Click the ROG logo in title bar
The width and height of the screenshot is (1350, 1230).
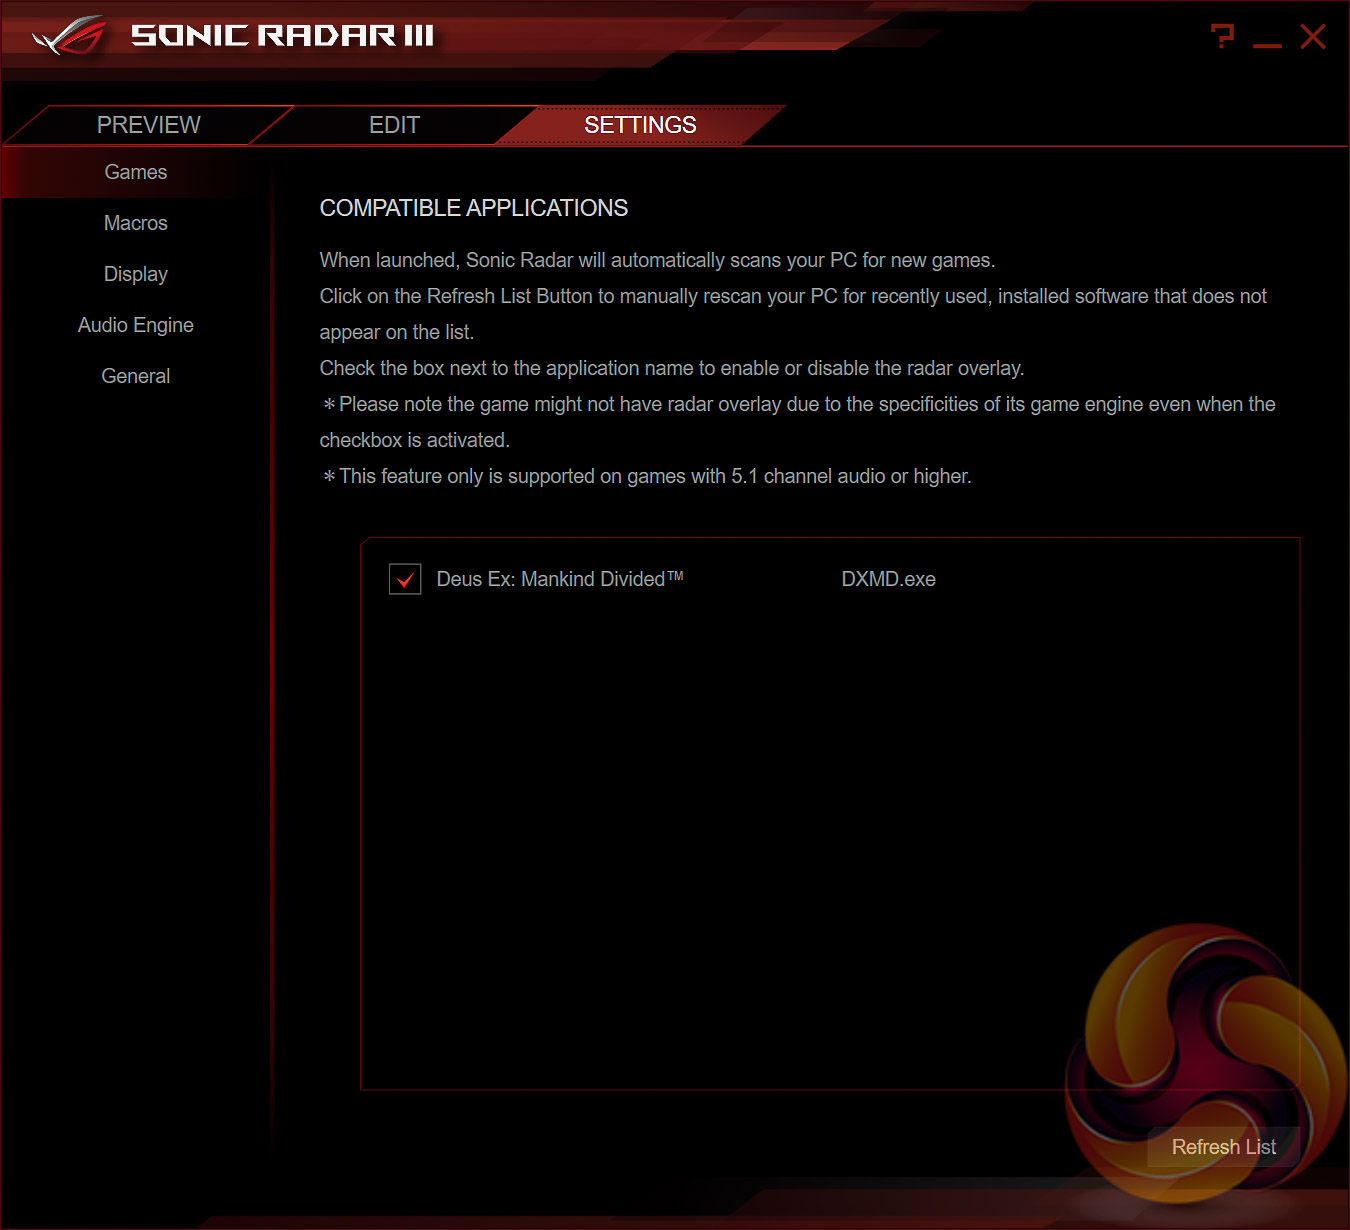[69, 36]
